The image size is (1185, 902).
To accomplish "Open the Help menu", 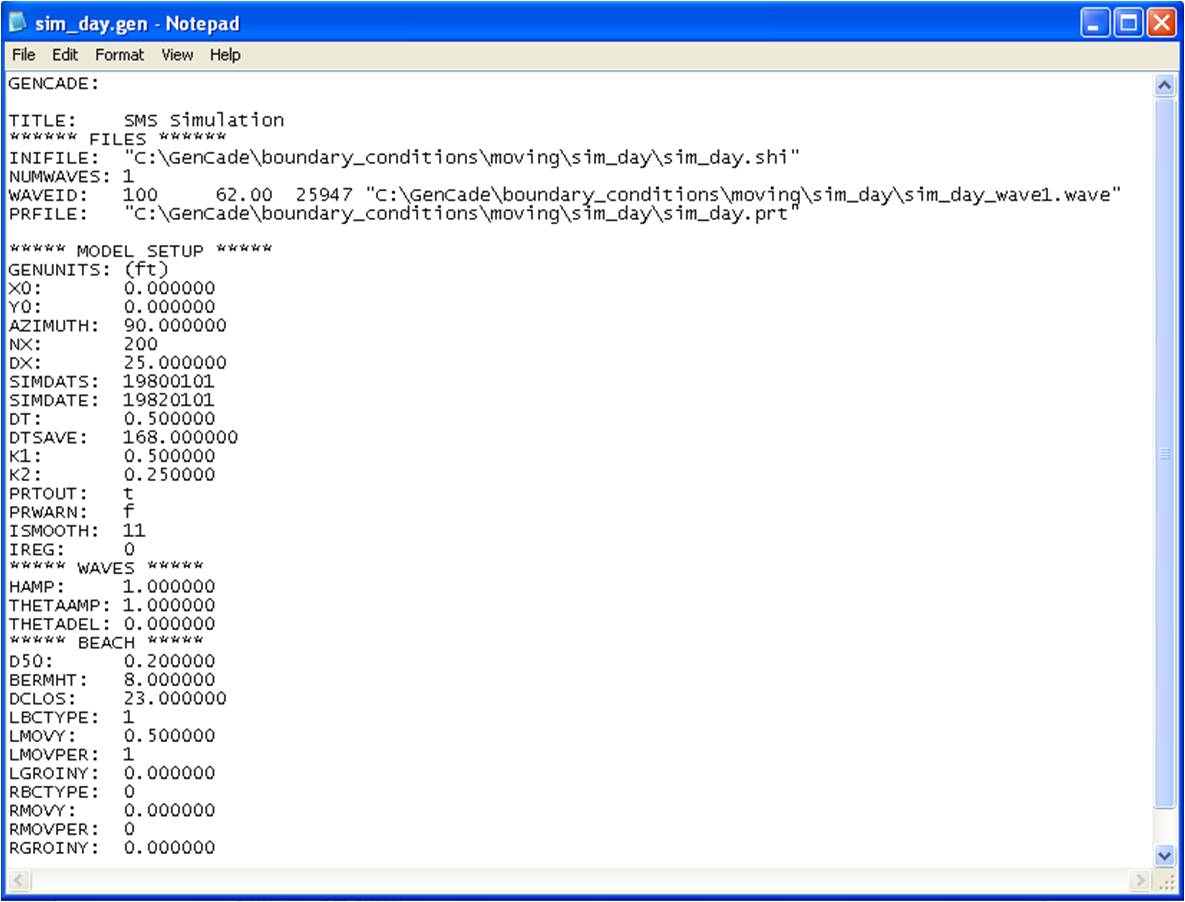I will (x=225, y=55).
